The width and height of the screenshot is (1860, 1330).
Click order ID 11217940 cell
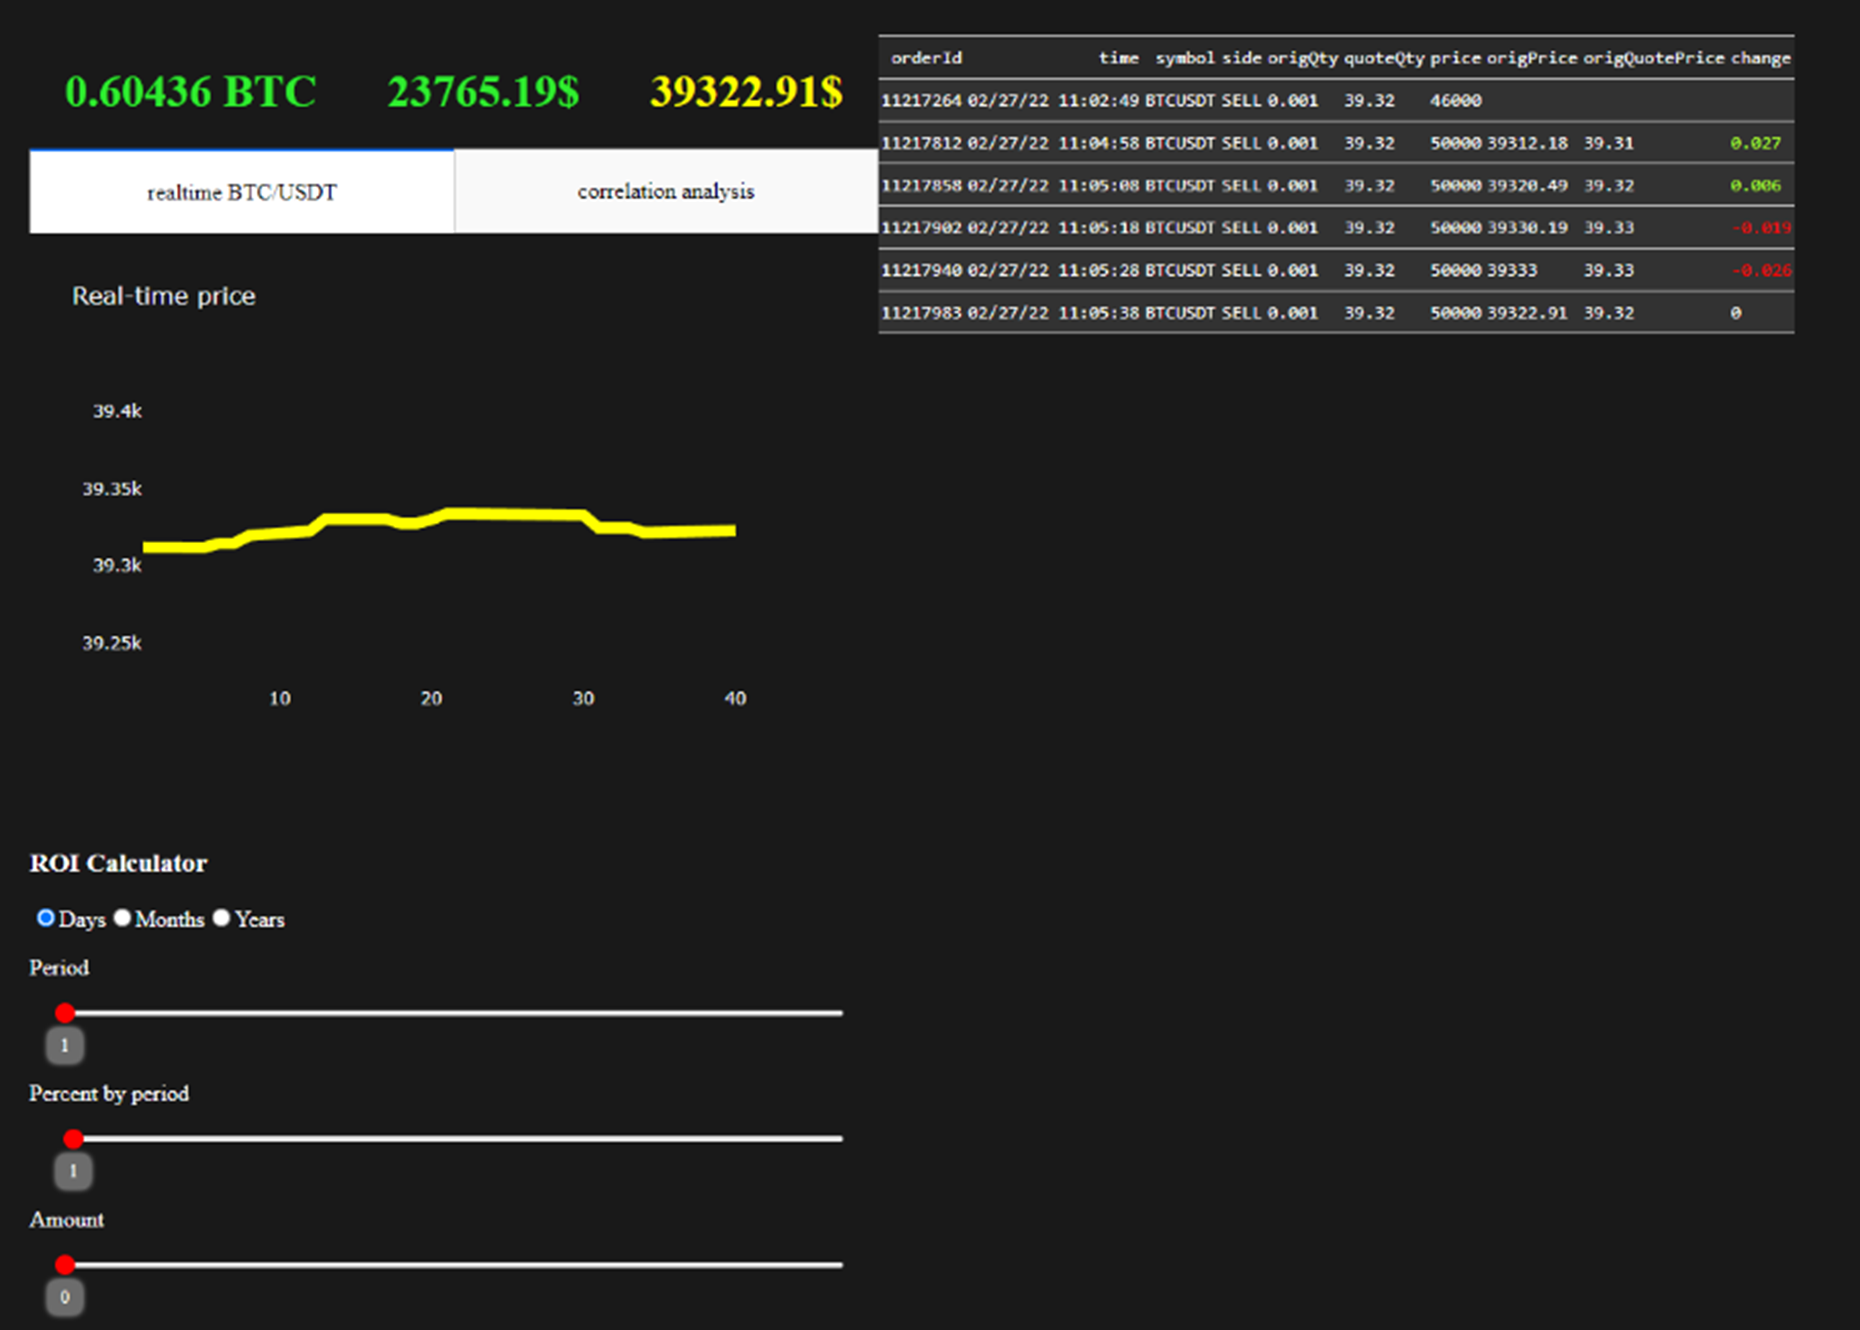coord(921,270)
